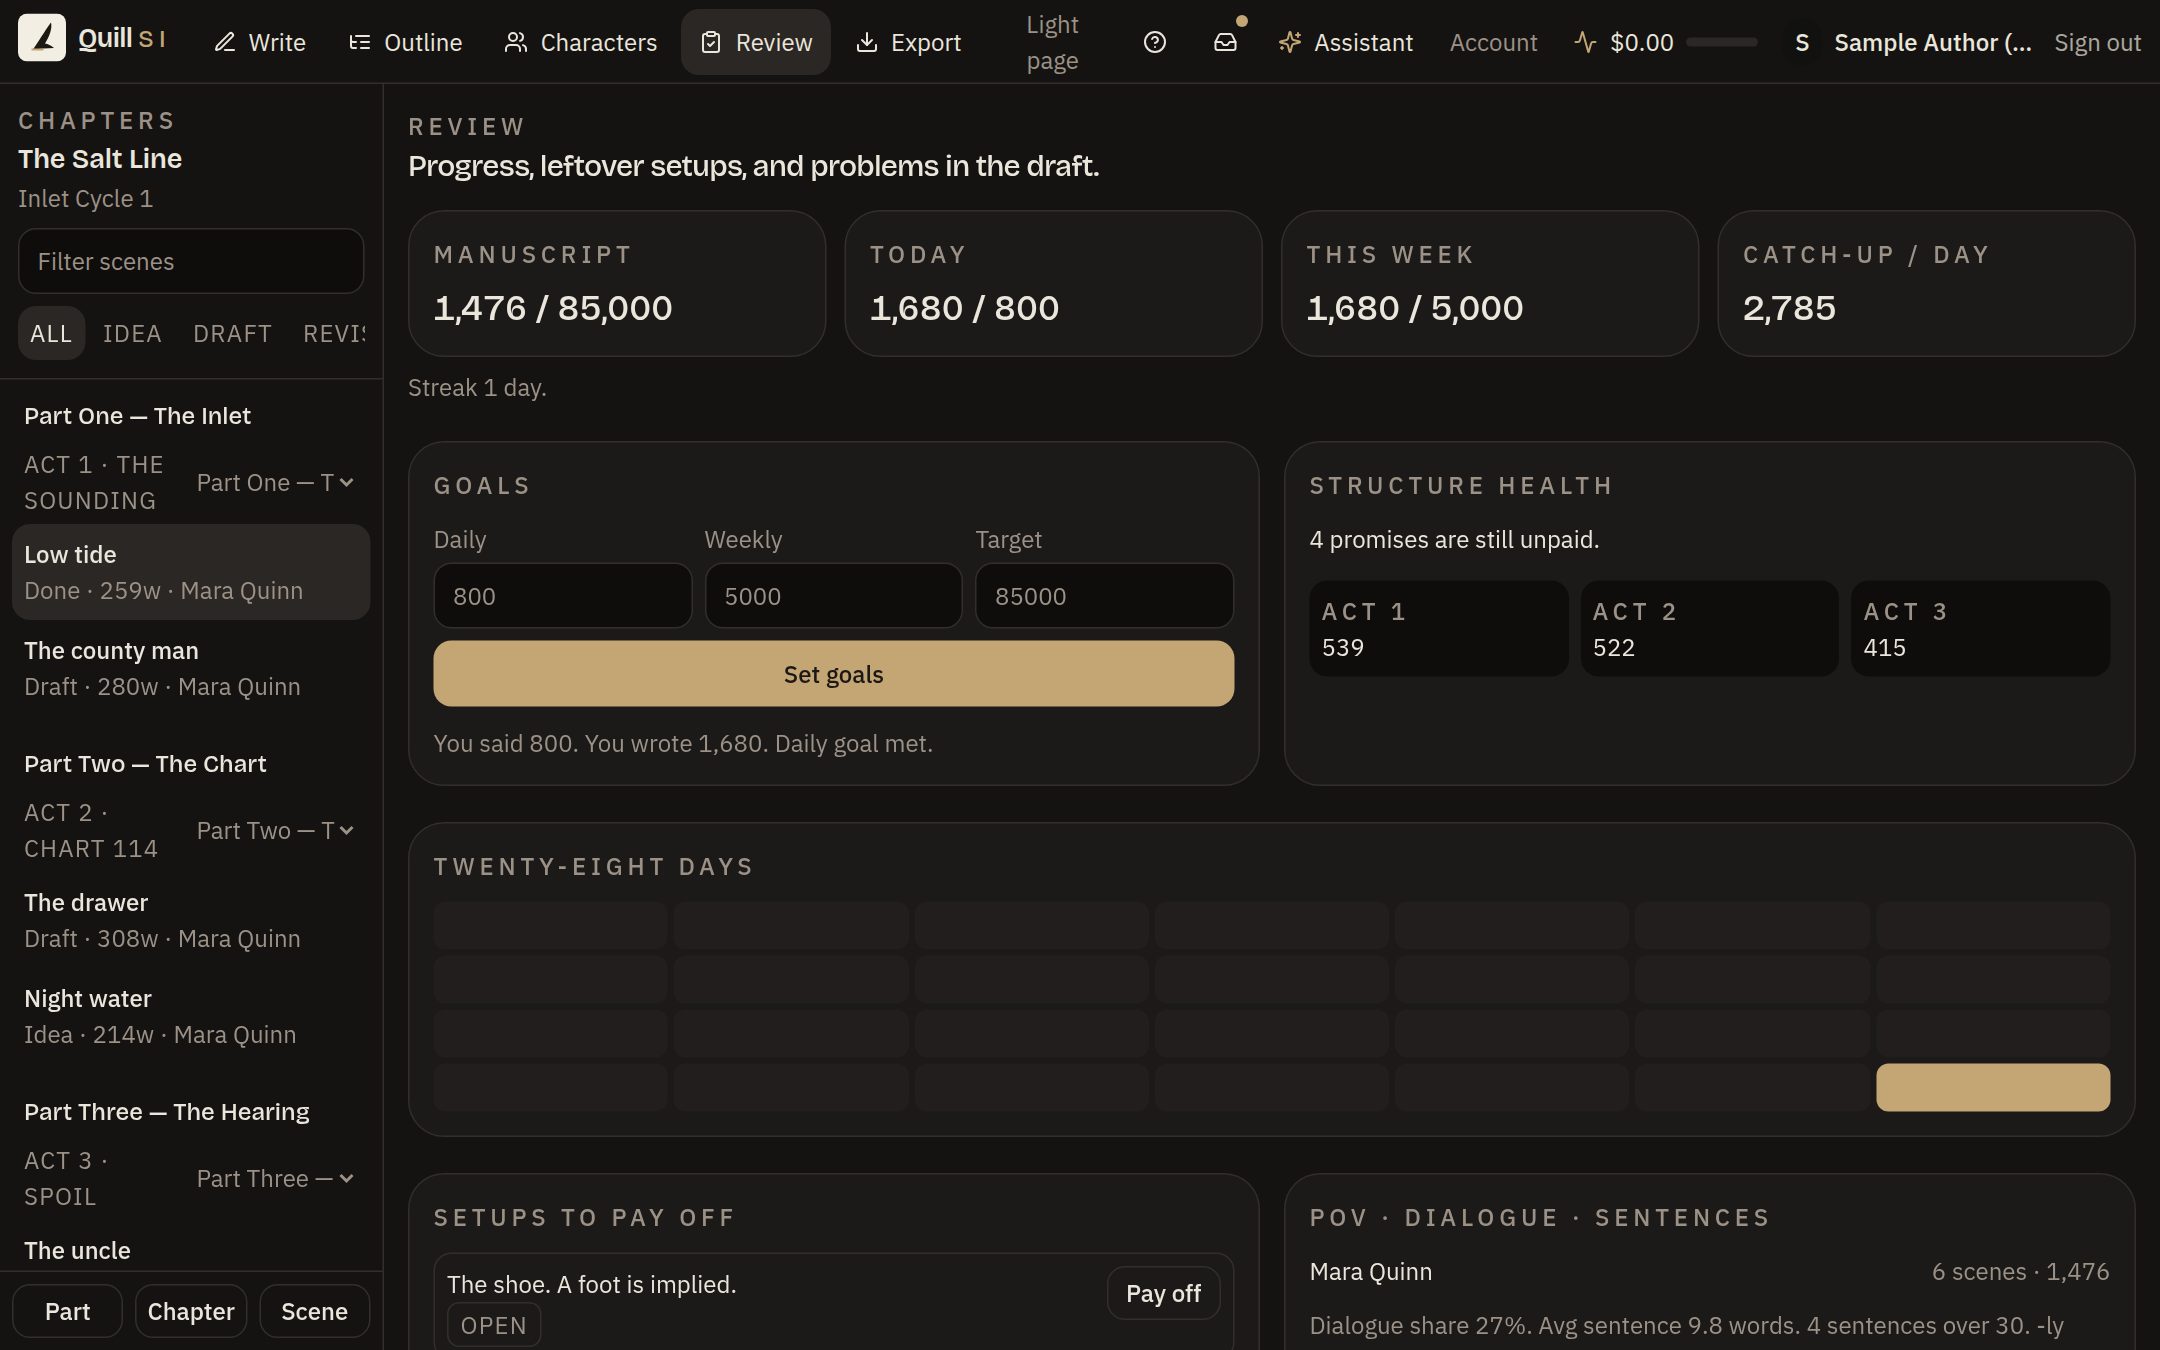
Task: Click the Chapter button
Action: (191, 1311)
